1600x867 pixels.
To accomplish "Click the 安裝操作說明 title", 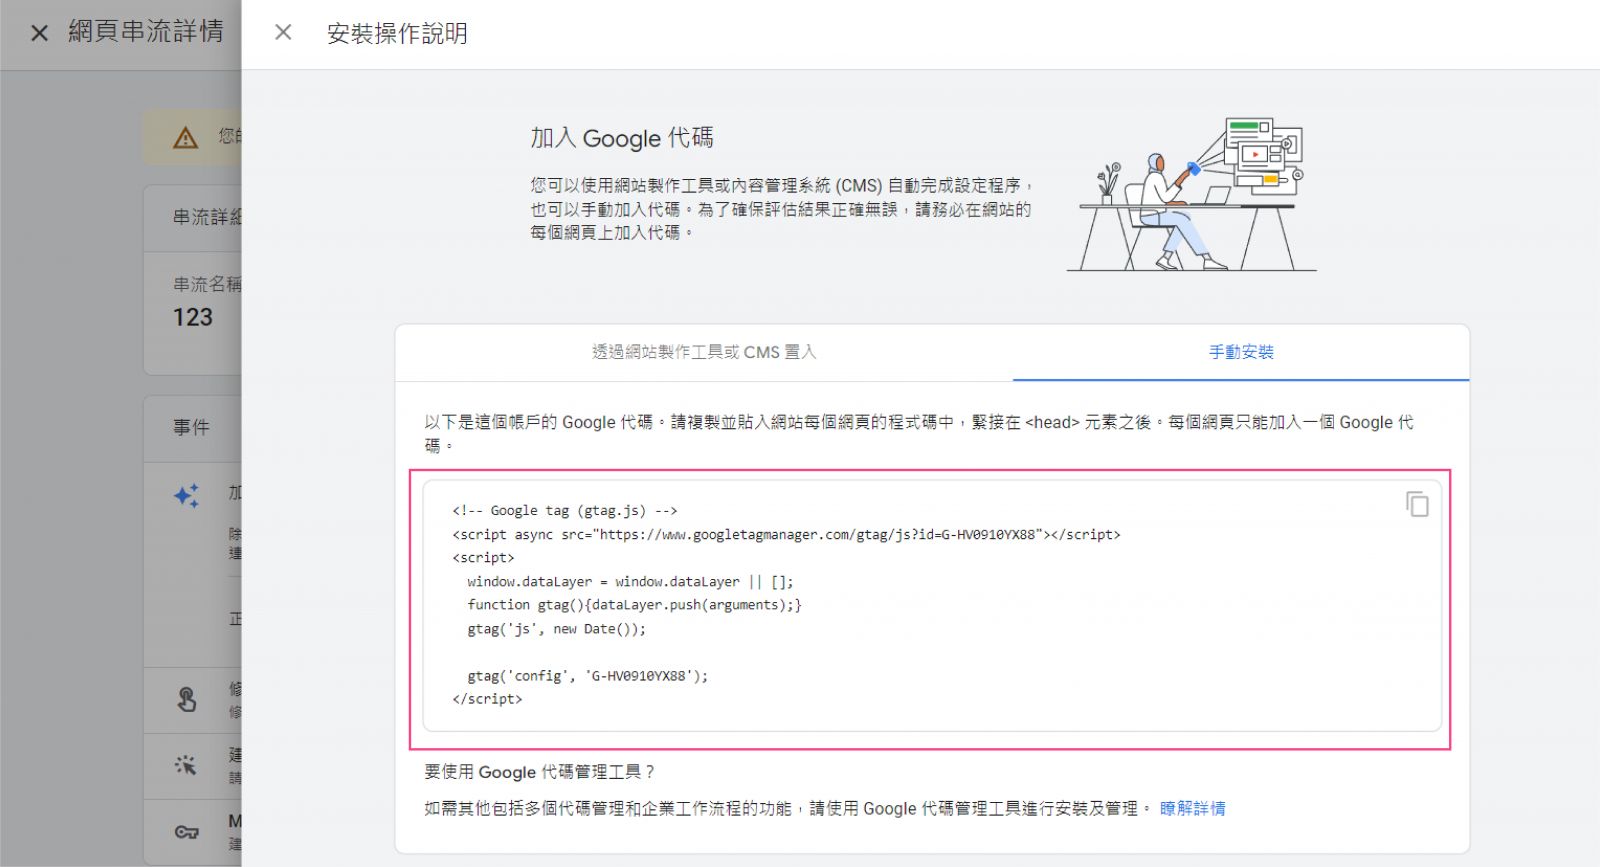I will 397,34.
